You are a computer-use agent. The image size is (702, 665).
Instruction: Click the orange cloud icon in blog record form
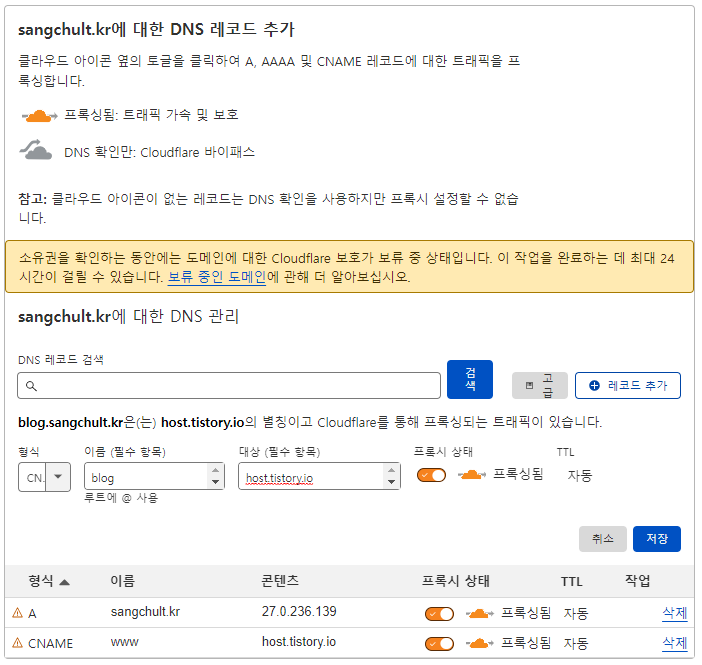[x=472, y=474]
